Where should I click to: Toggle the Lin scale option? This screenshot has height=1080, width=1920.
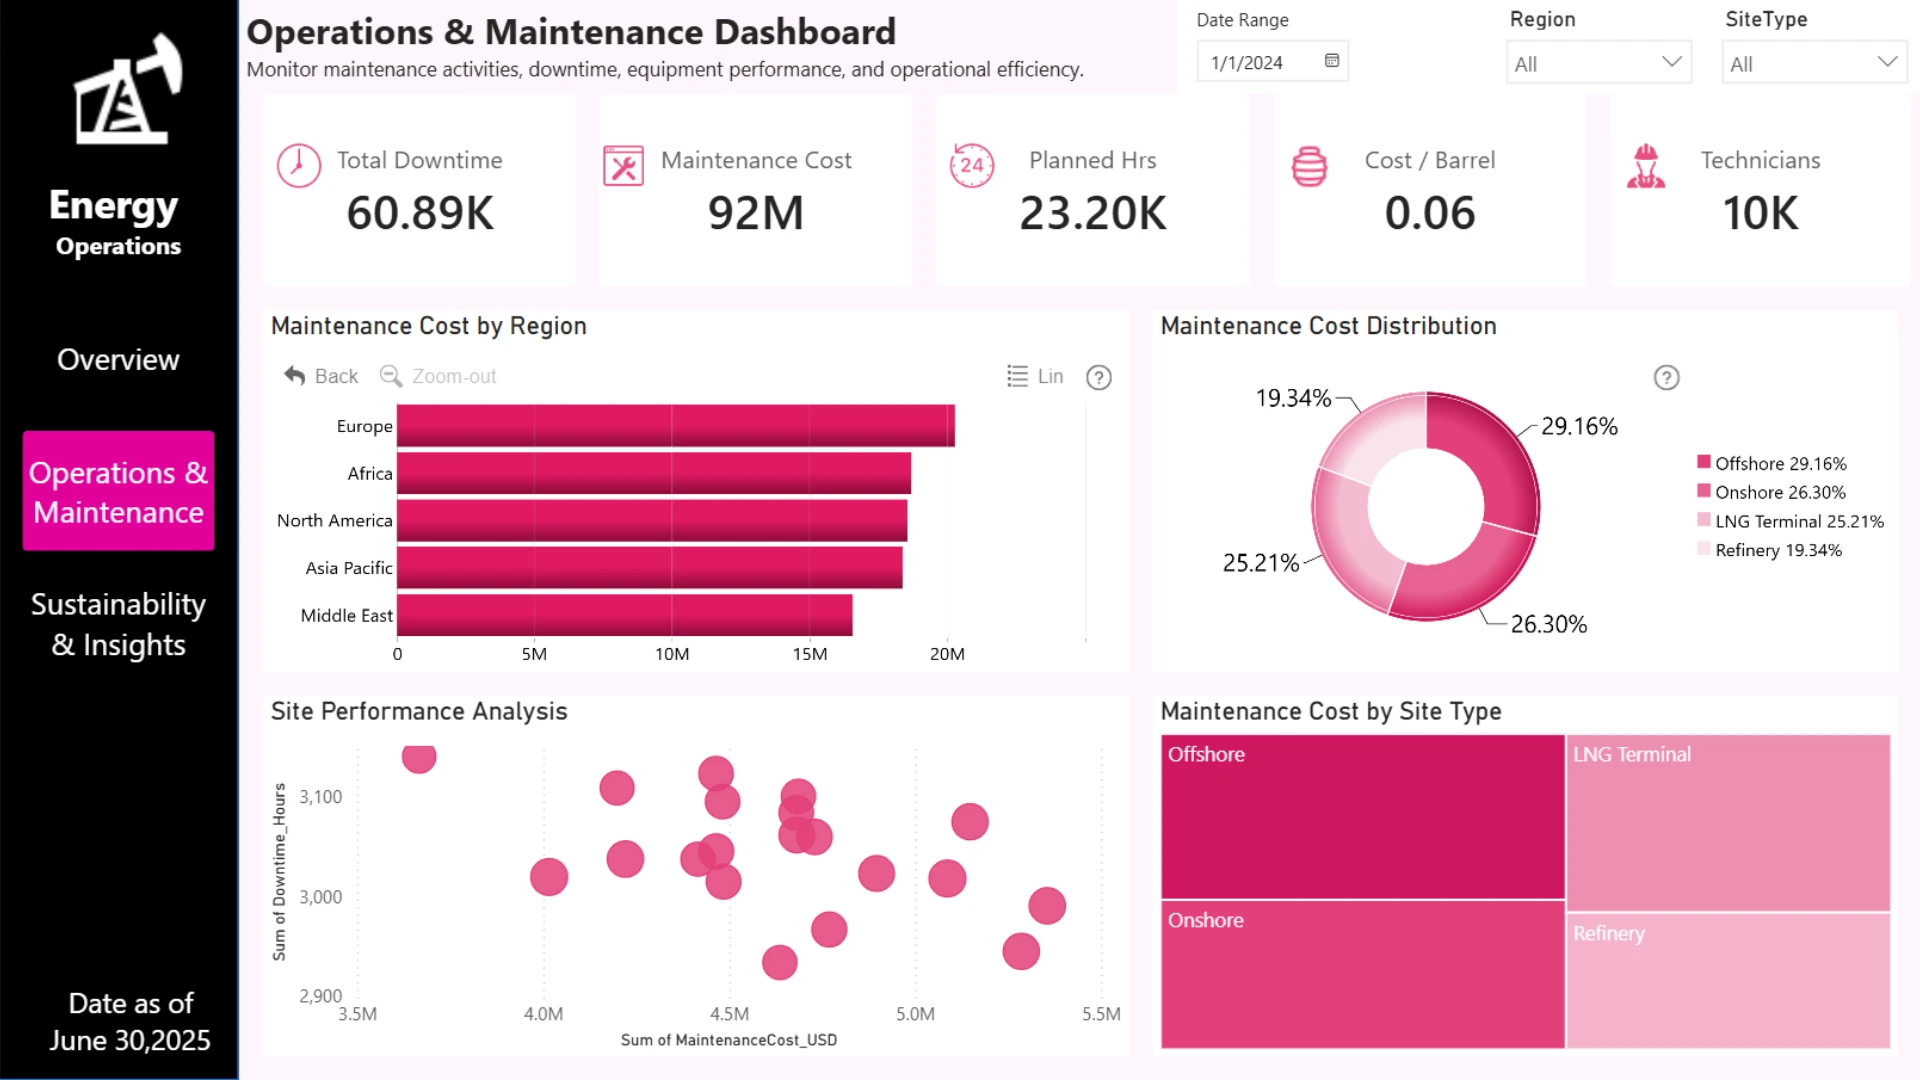tap(1035, 376)
